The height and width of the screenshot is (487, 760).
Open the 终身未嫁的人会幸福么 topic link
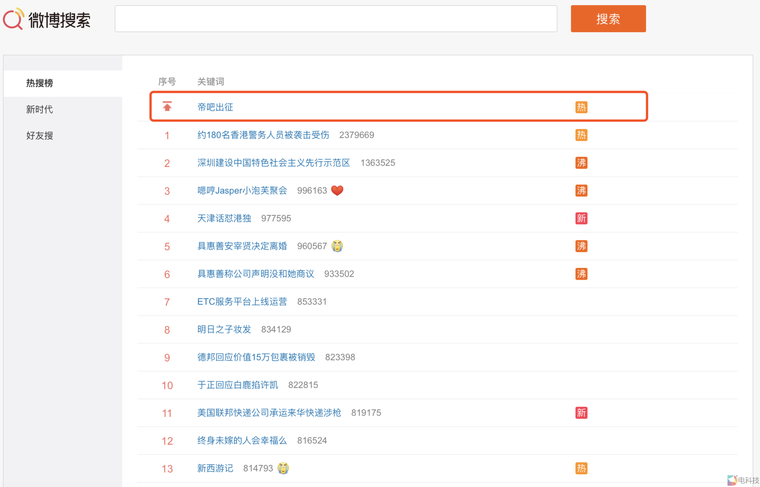242,440
